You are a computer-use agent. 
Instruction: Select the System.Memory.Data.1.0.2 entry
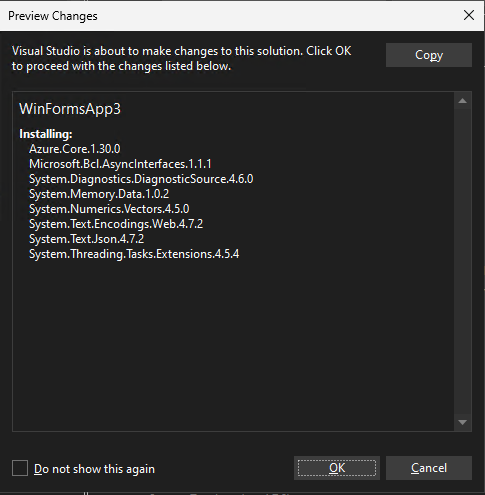[99, 194]
